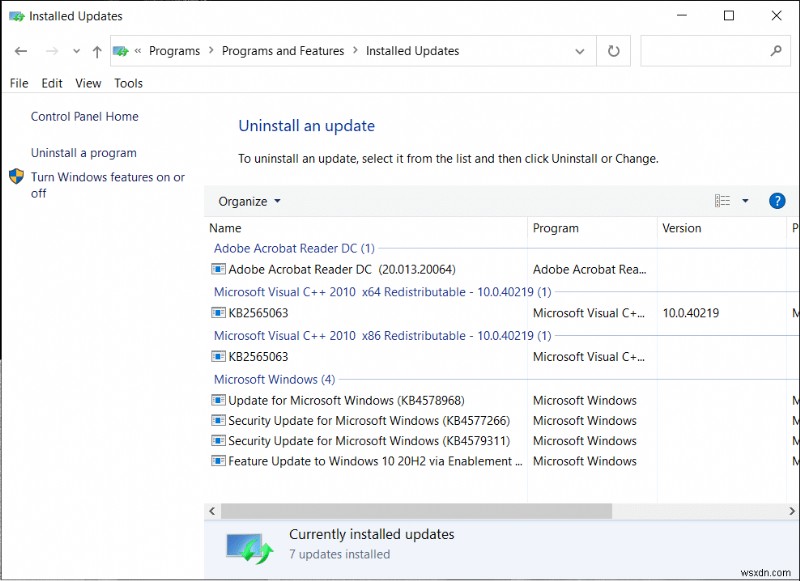The height and width of the screenshot is (581, 800).
Task: Click the up one level arrow
Action: pyautogui.click(x=97, y=50)
